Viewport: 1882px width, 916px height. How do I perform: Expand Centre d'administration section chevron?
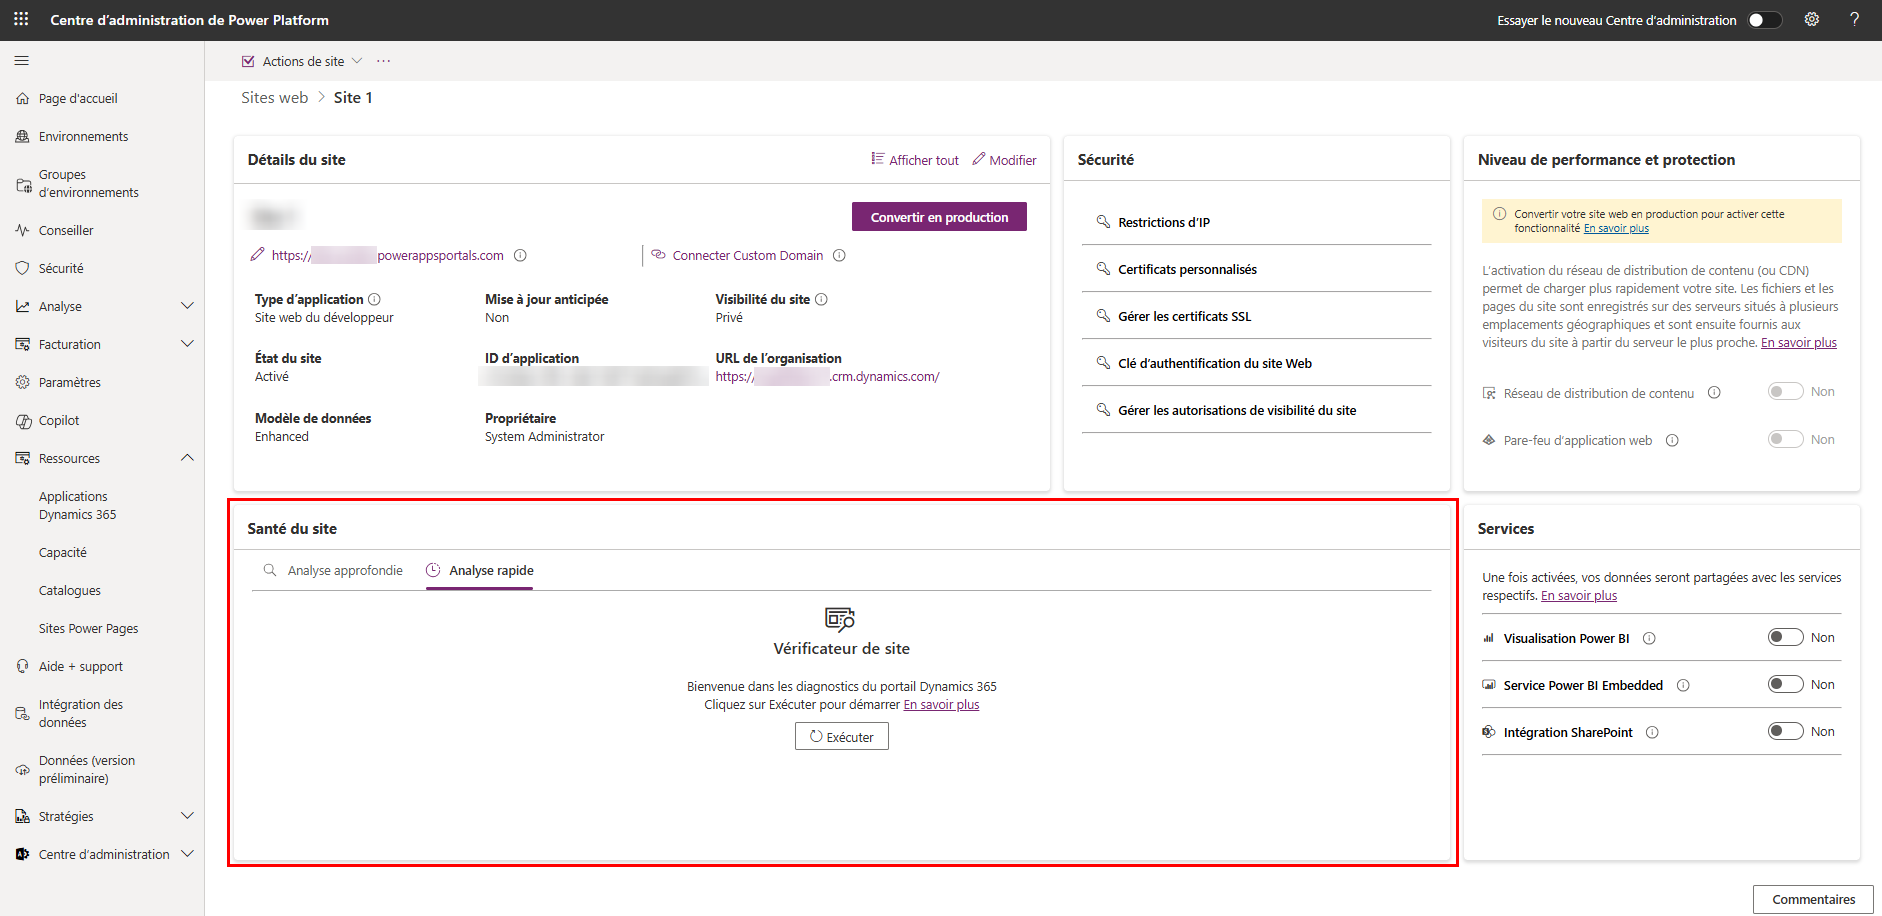[187, 854]
